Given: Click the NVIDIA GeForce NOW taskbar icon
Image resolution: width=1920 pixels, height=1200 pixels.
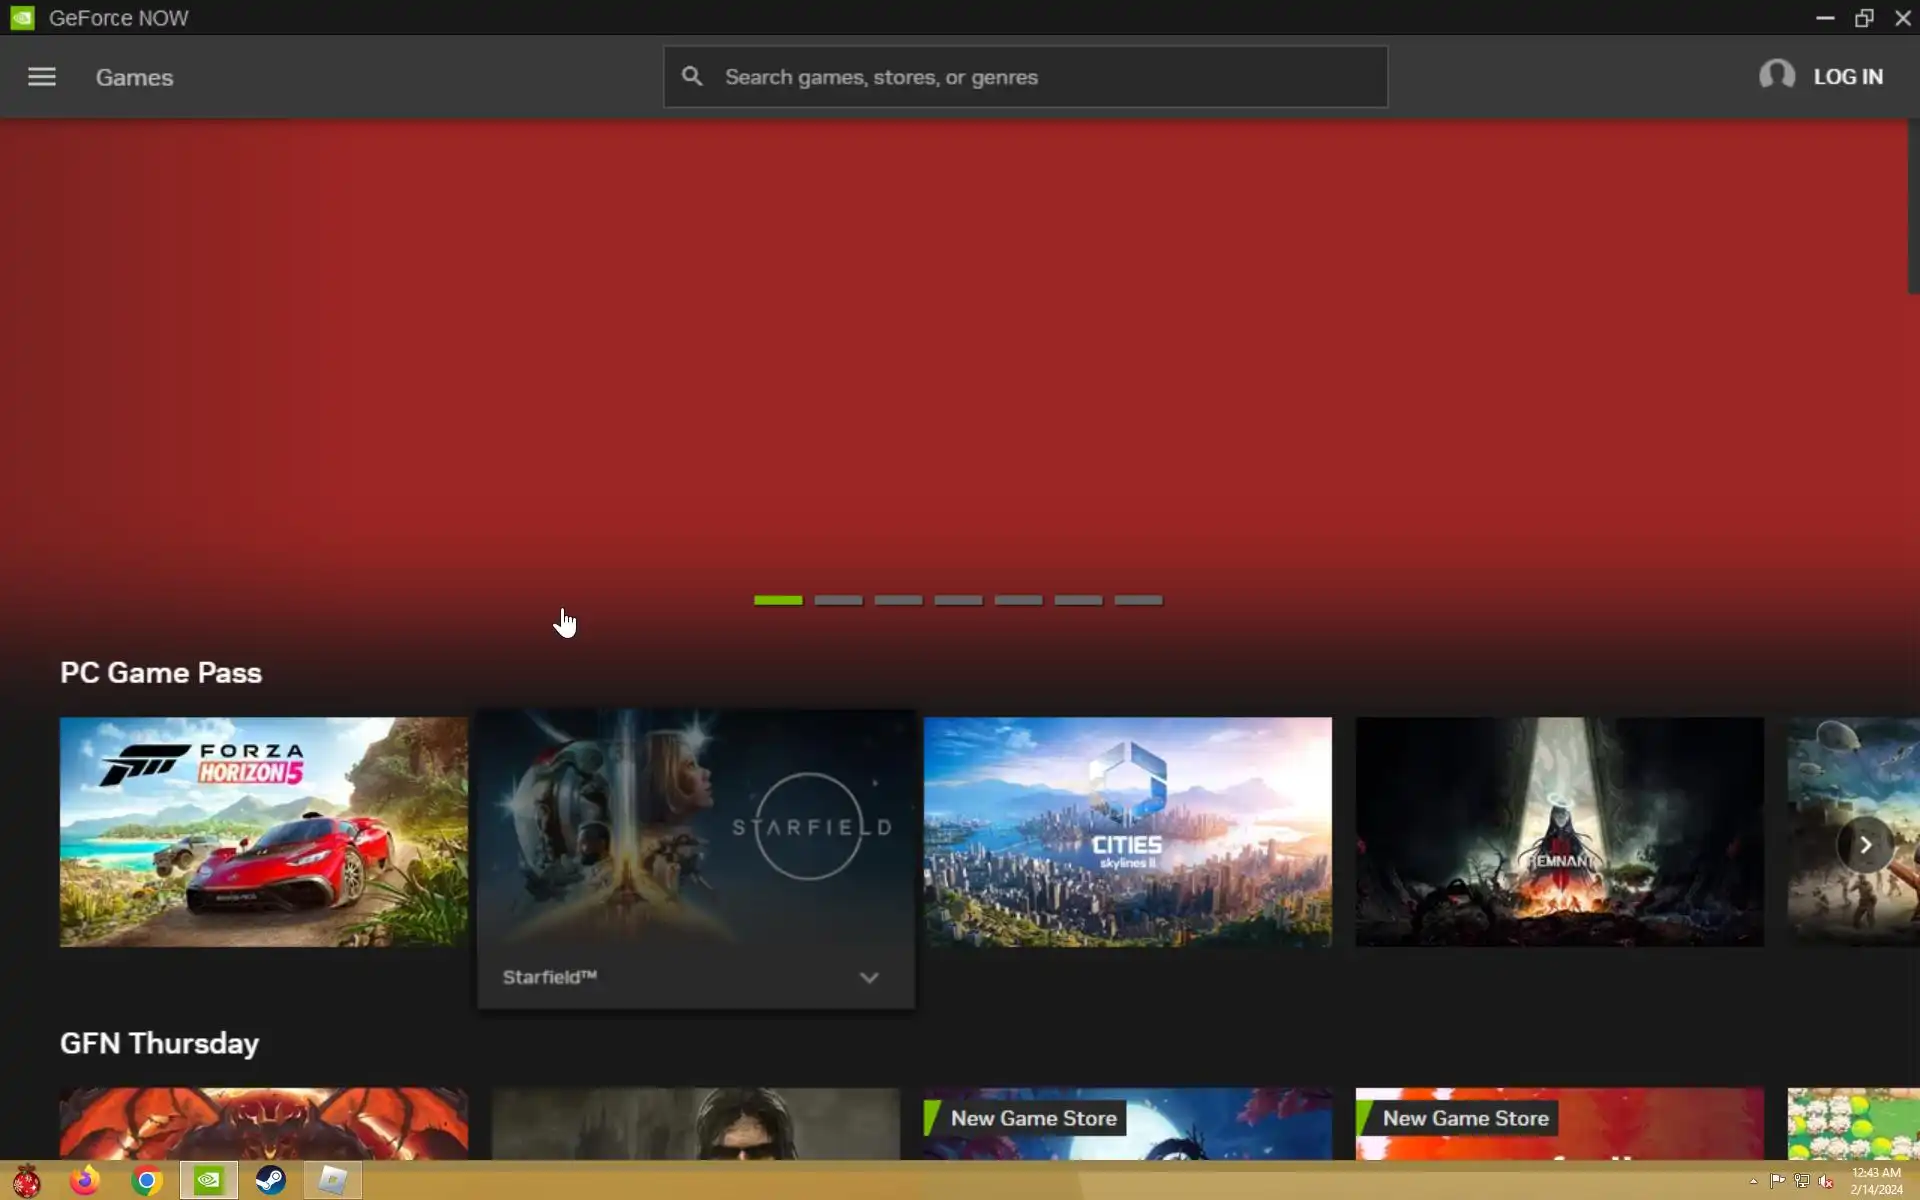Looking at the screenshot, I should (208, 1181).
